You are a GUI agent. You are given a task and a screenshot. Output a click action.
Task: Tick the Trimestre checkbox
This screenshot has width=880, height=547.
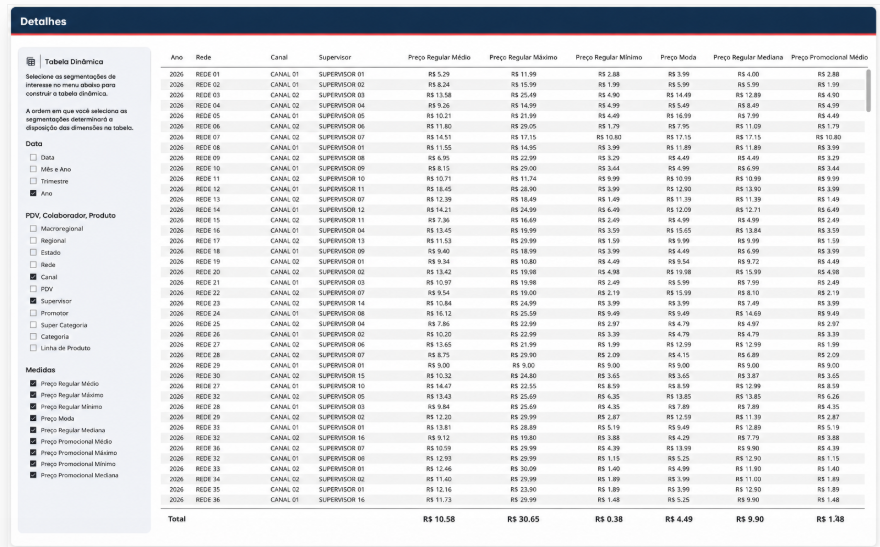click(33, 181)
